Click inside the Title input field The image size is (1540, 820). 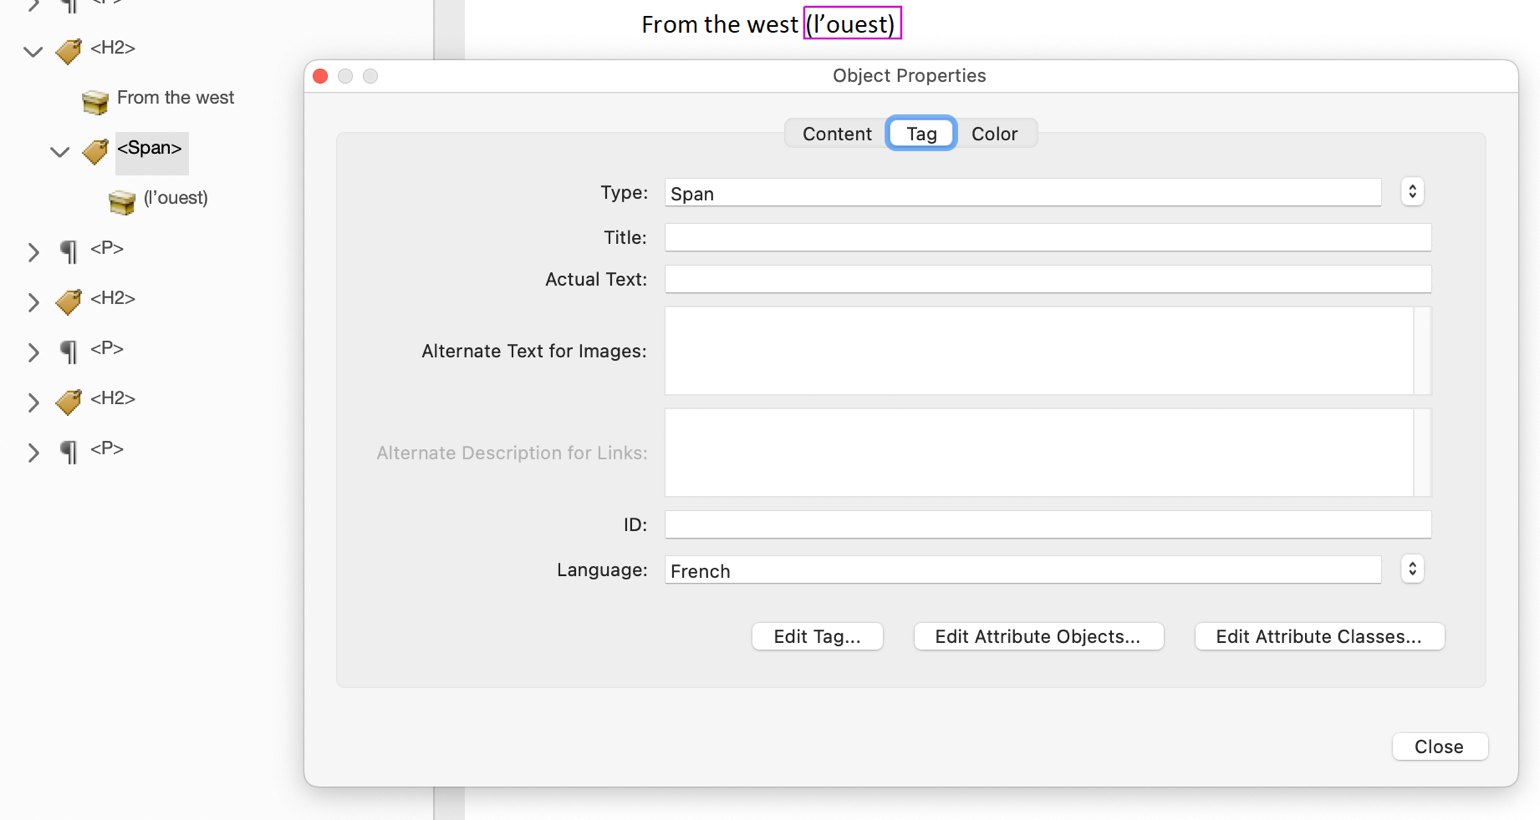pyautogui.click(x=1048, y=237)
